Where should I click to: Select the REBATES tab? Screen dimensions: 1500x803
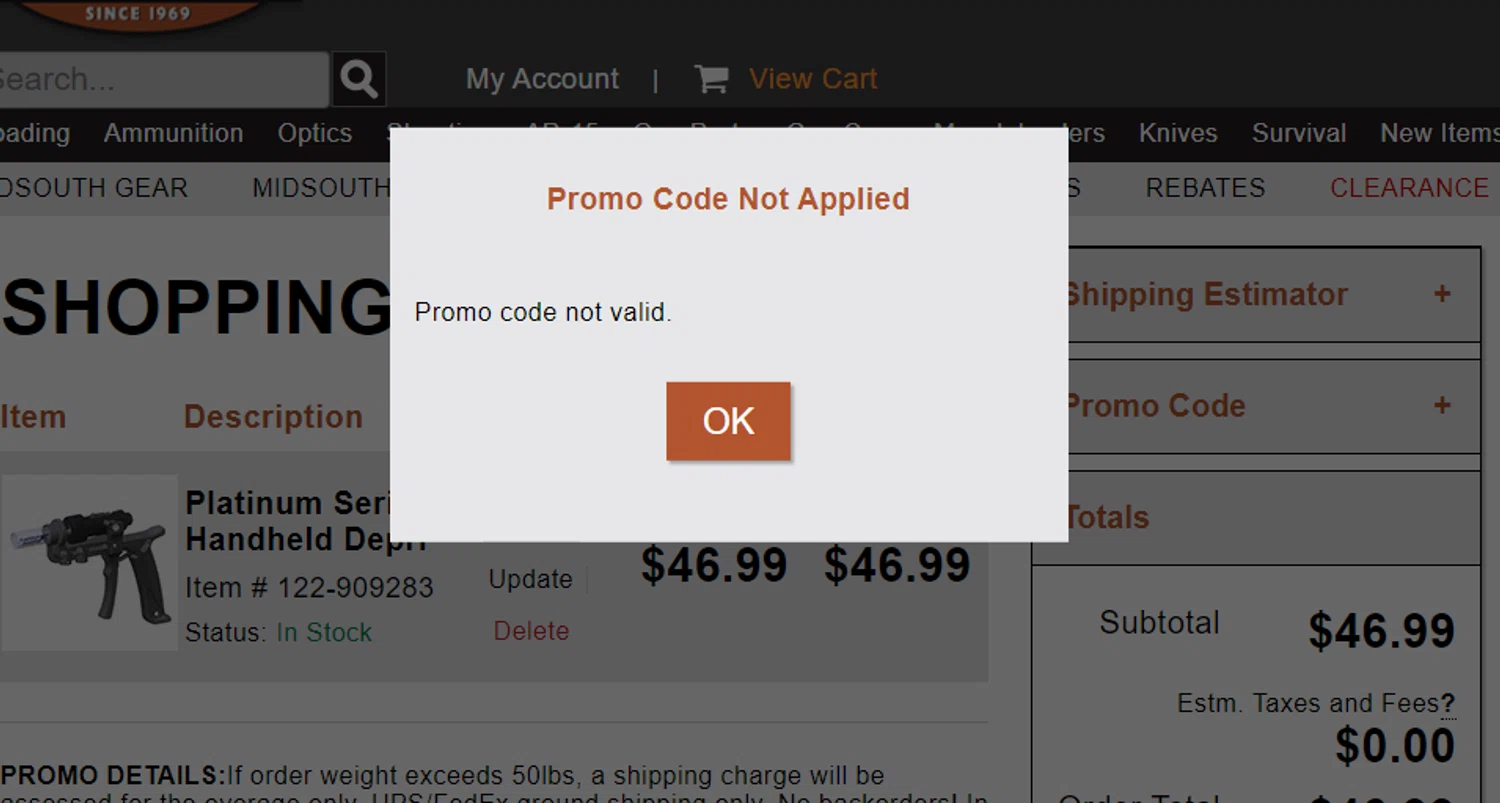1205,188
